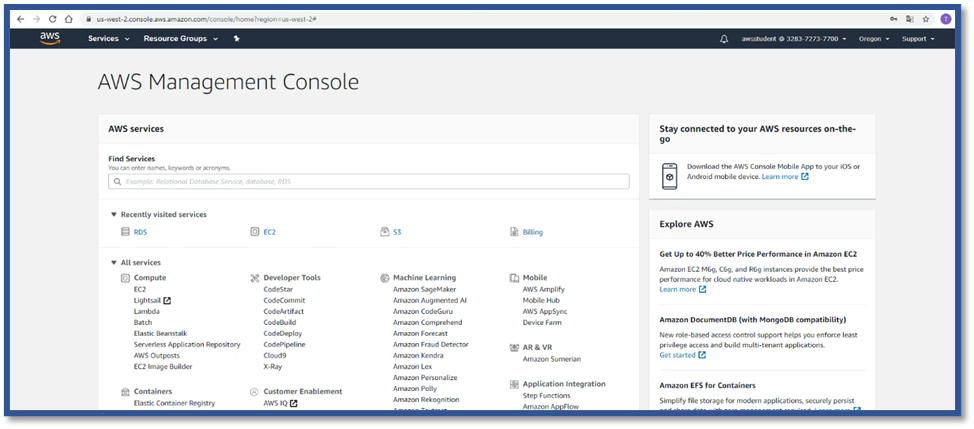Open the S3 recently visited link
This screenshot has height=429, width=974.
click(x=397, y=232)
